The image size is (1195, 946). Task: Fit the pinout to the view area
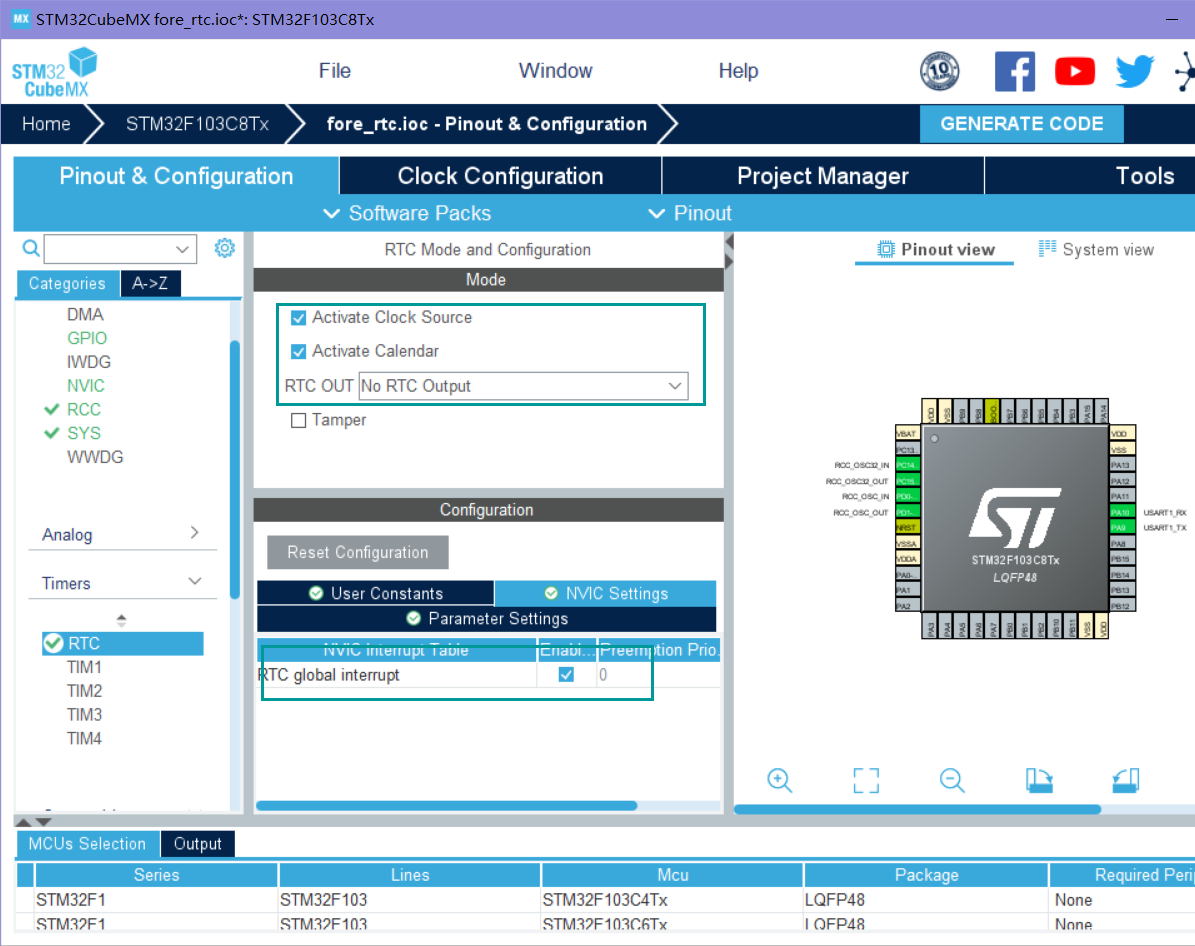coord(866,781)
